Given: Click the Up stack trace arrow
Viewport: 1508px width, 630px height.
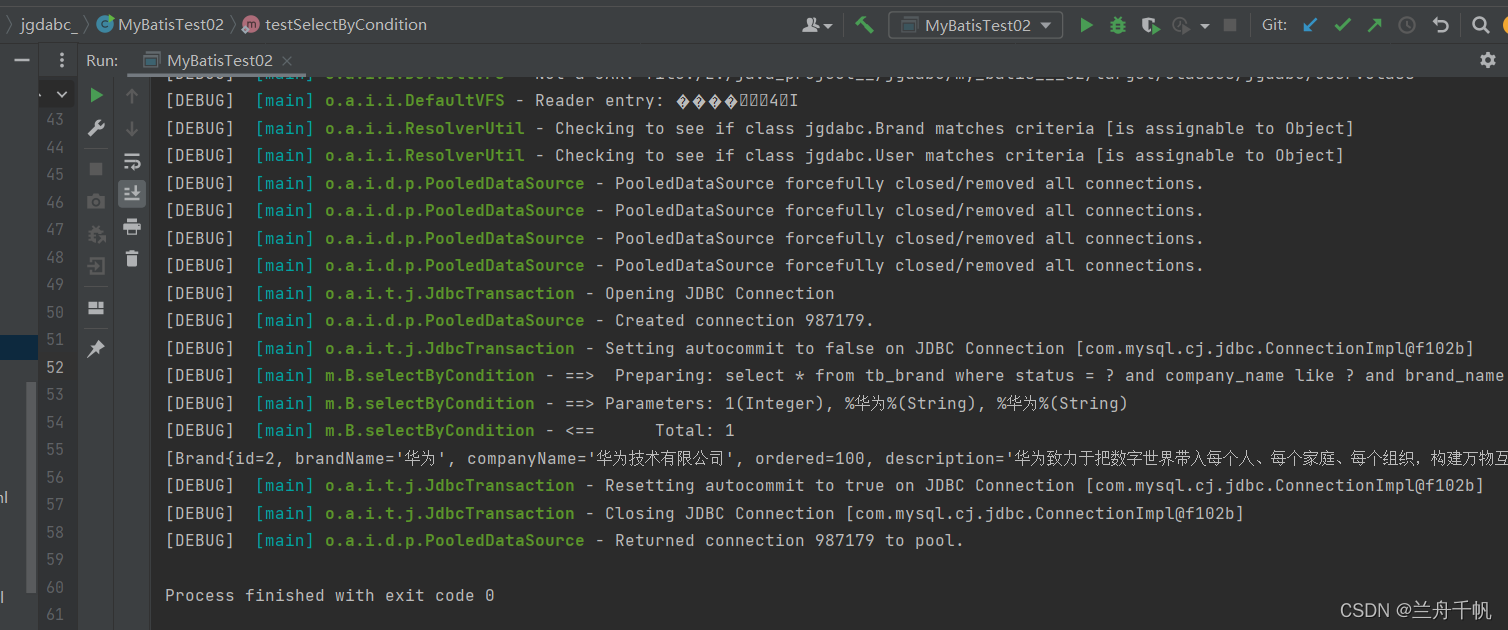Looking at the screenshot, I should [x=132, y=96].
